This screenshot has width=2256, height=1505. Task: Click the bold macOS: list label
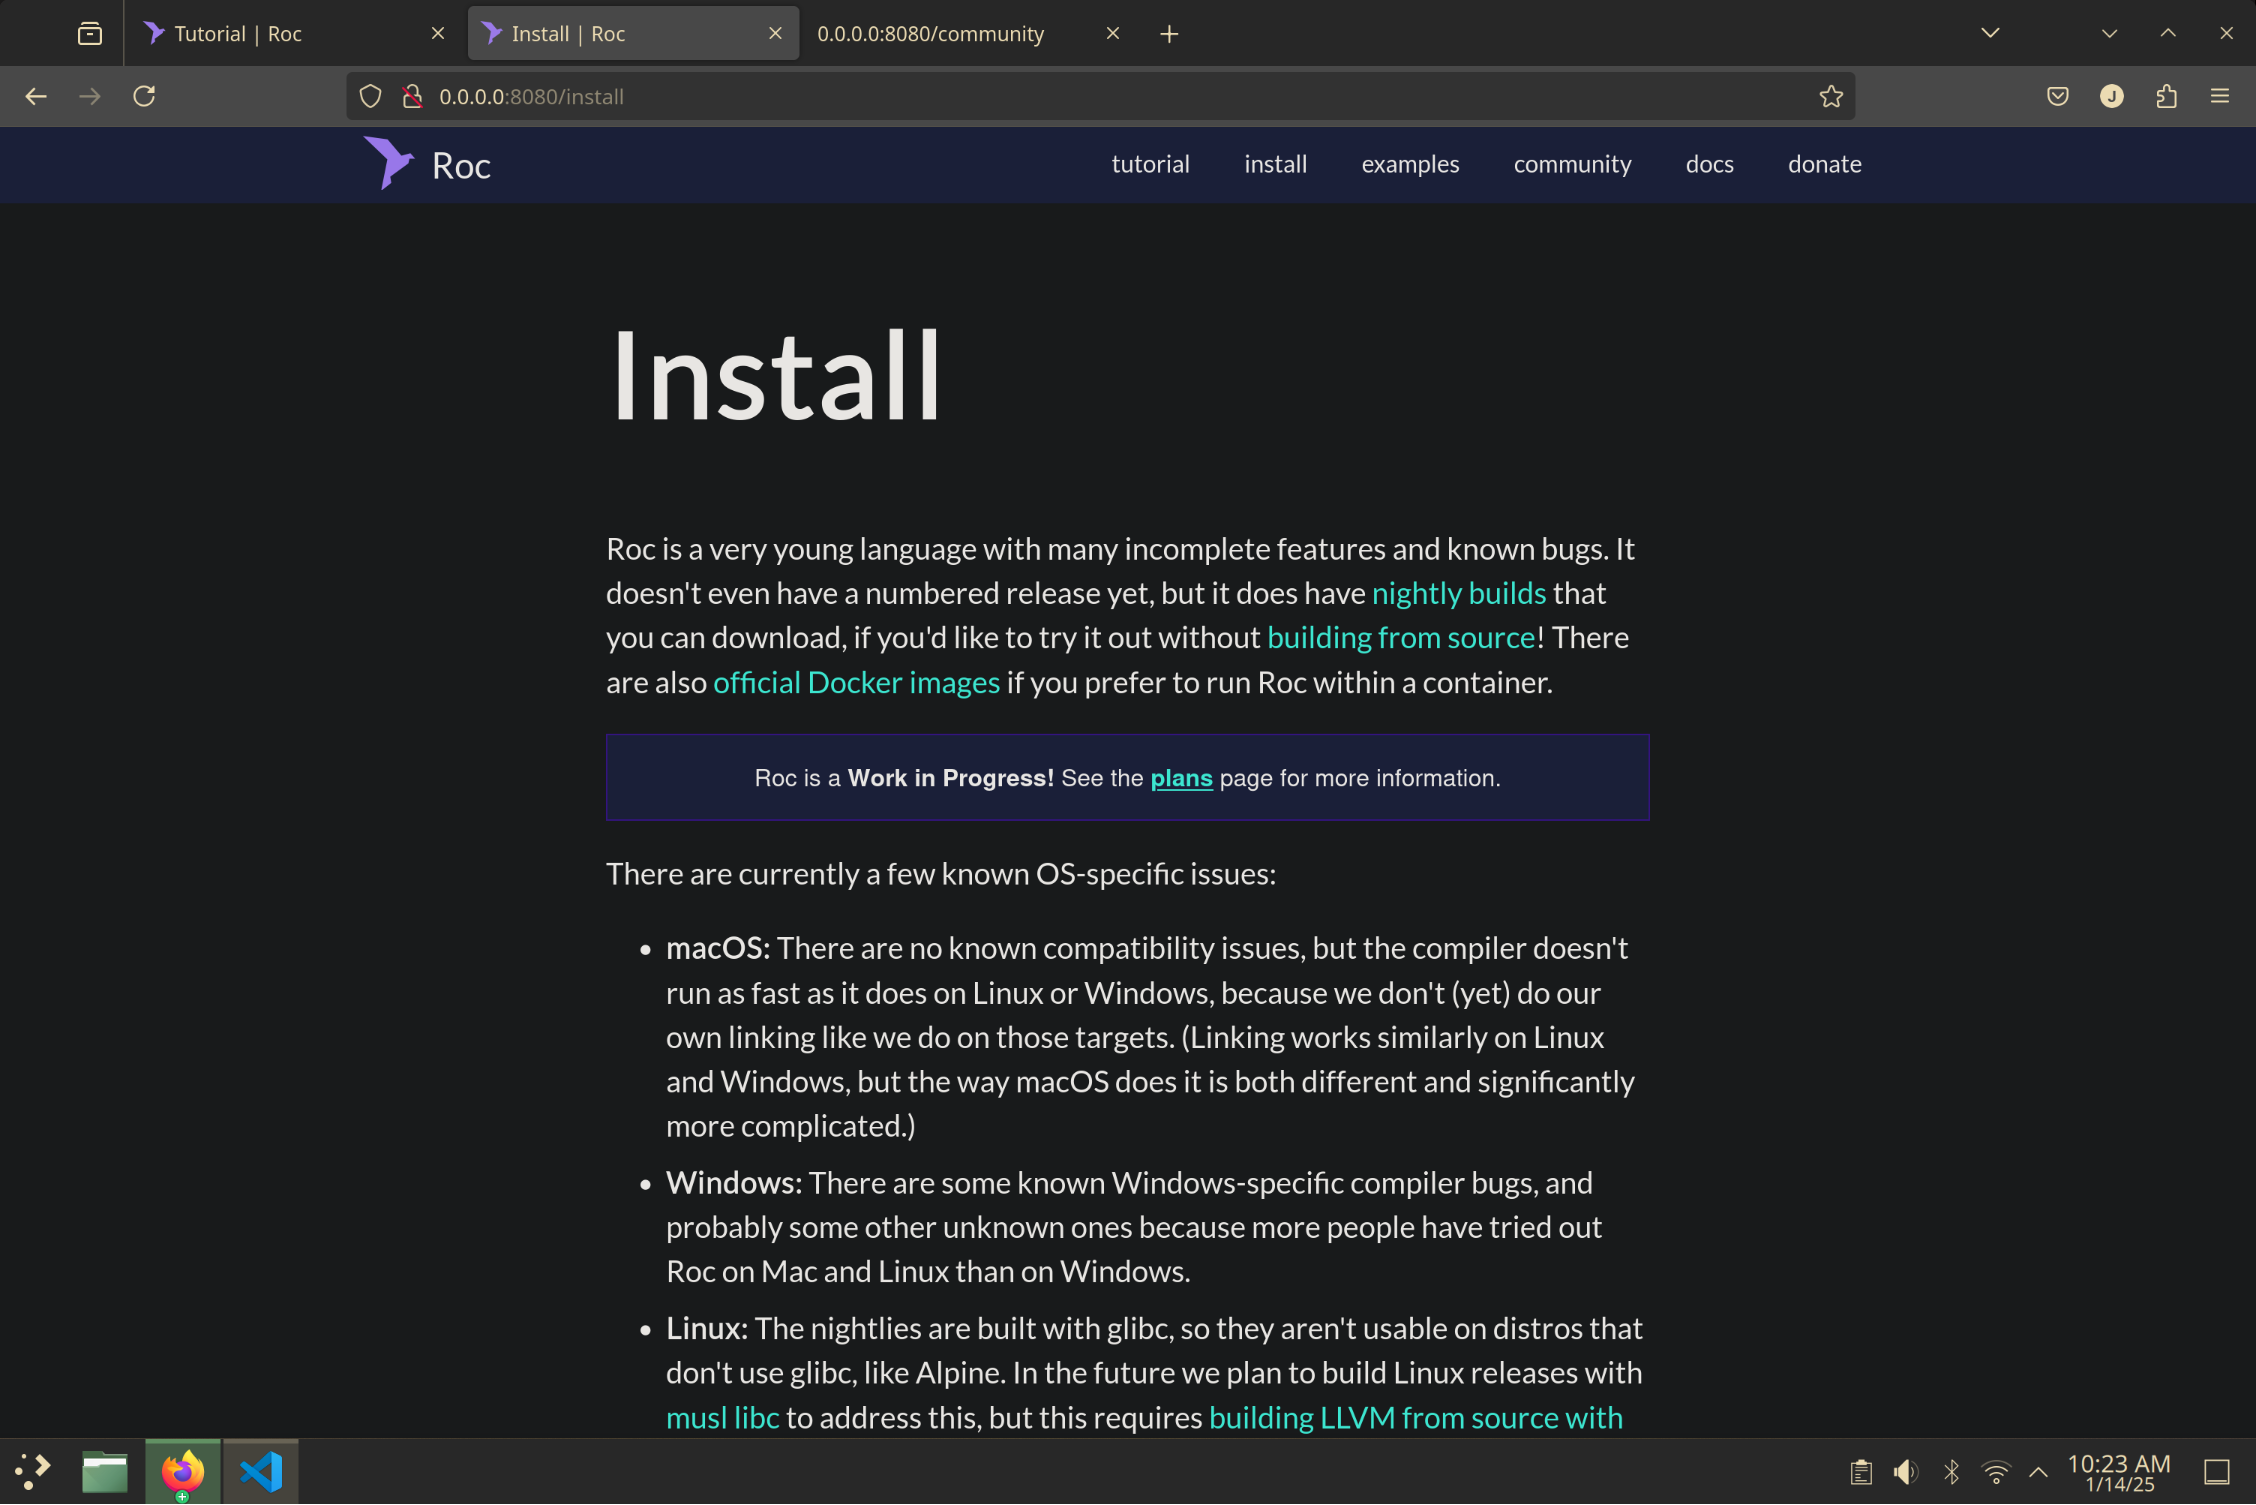tap(718, 948)
